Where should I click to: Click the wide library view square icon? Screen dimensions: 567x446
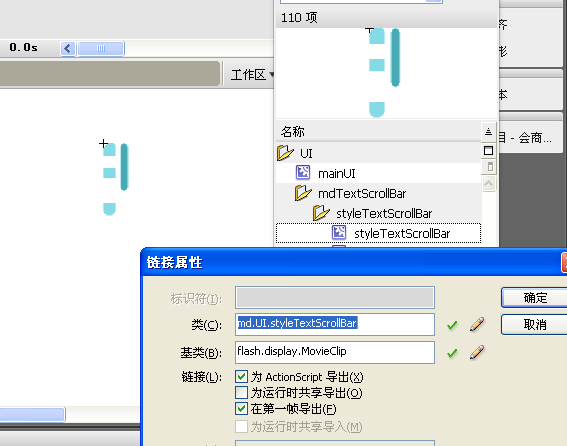pos(488,150)
